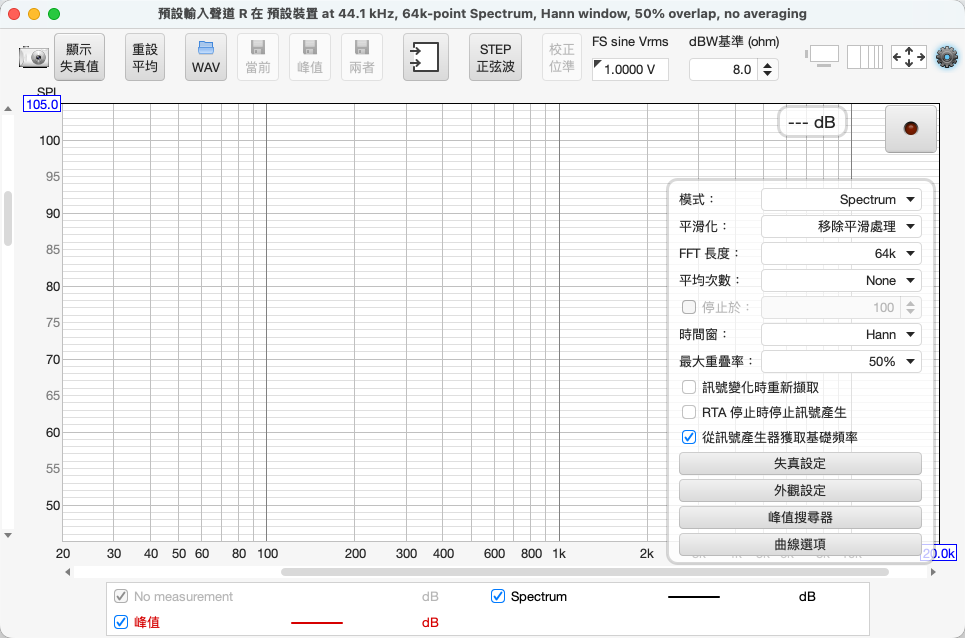The image size is (965, 638).
Task: Toggle the 峰值 trace checkbox
Action: click(x=121, y=622)
